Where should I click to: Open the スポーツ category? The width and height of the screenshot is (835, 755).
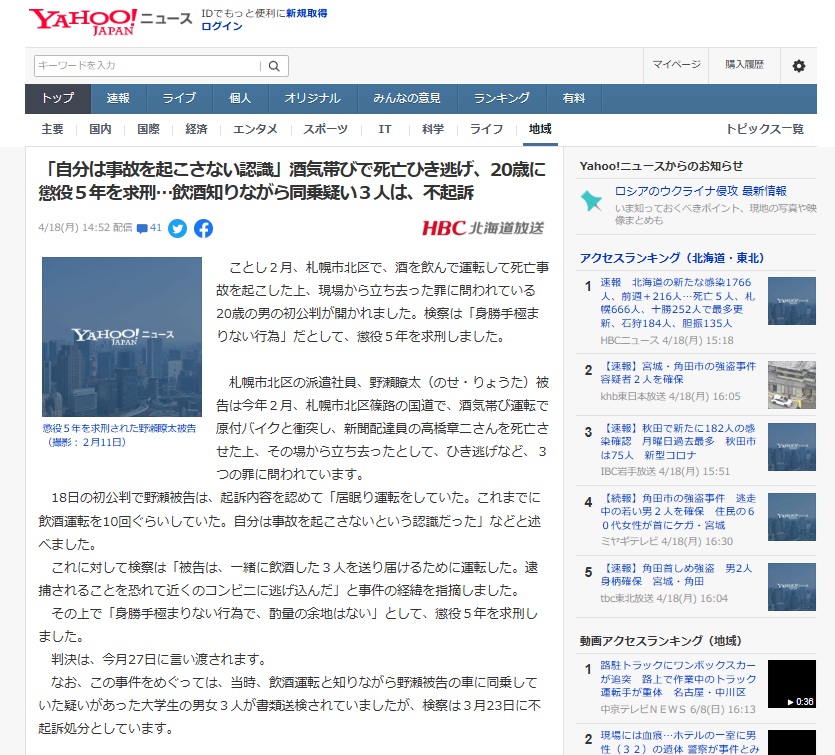click(x=325, y=129)
